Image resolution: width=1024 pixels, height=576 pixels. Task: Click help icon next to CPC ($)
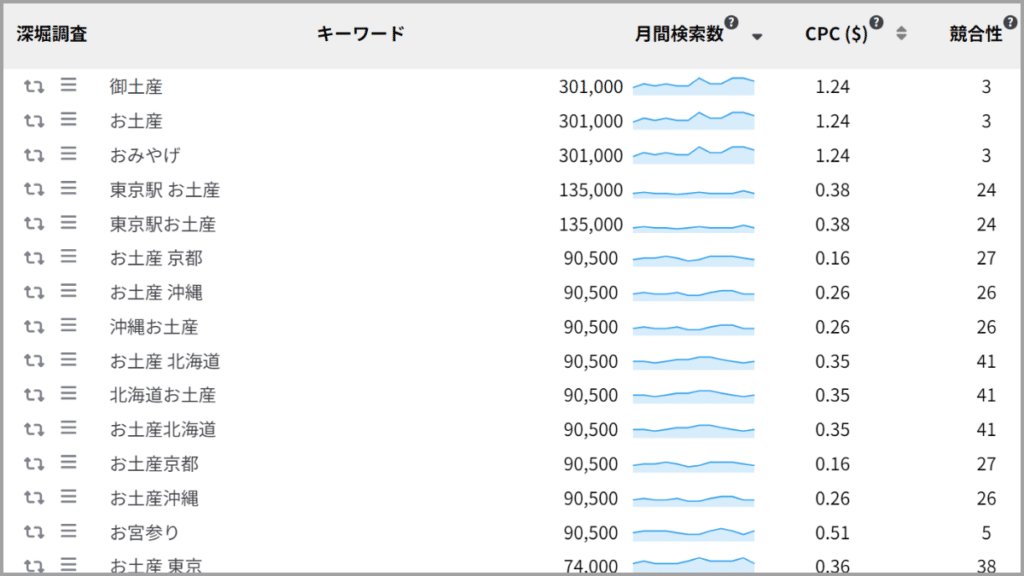tap(877, 24)
